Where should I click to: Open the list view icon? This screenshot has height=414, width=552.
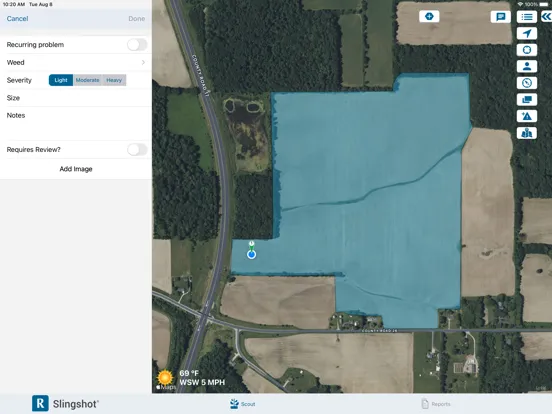(x=527, y=17)
